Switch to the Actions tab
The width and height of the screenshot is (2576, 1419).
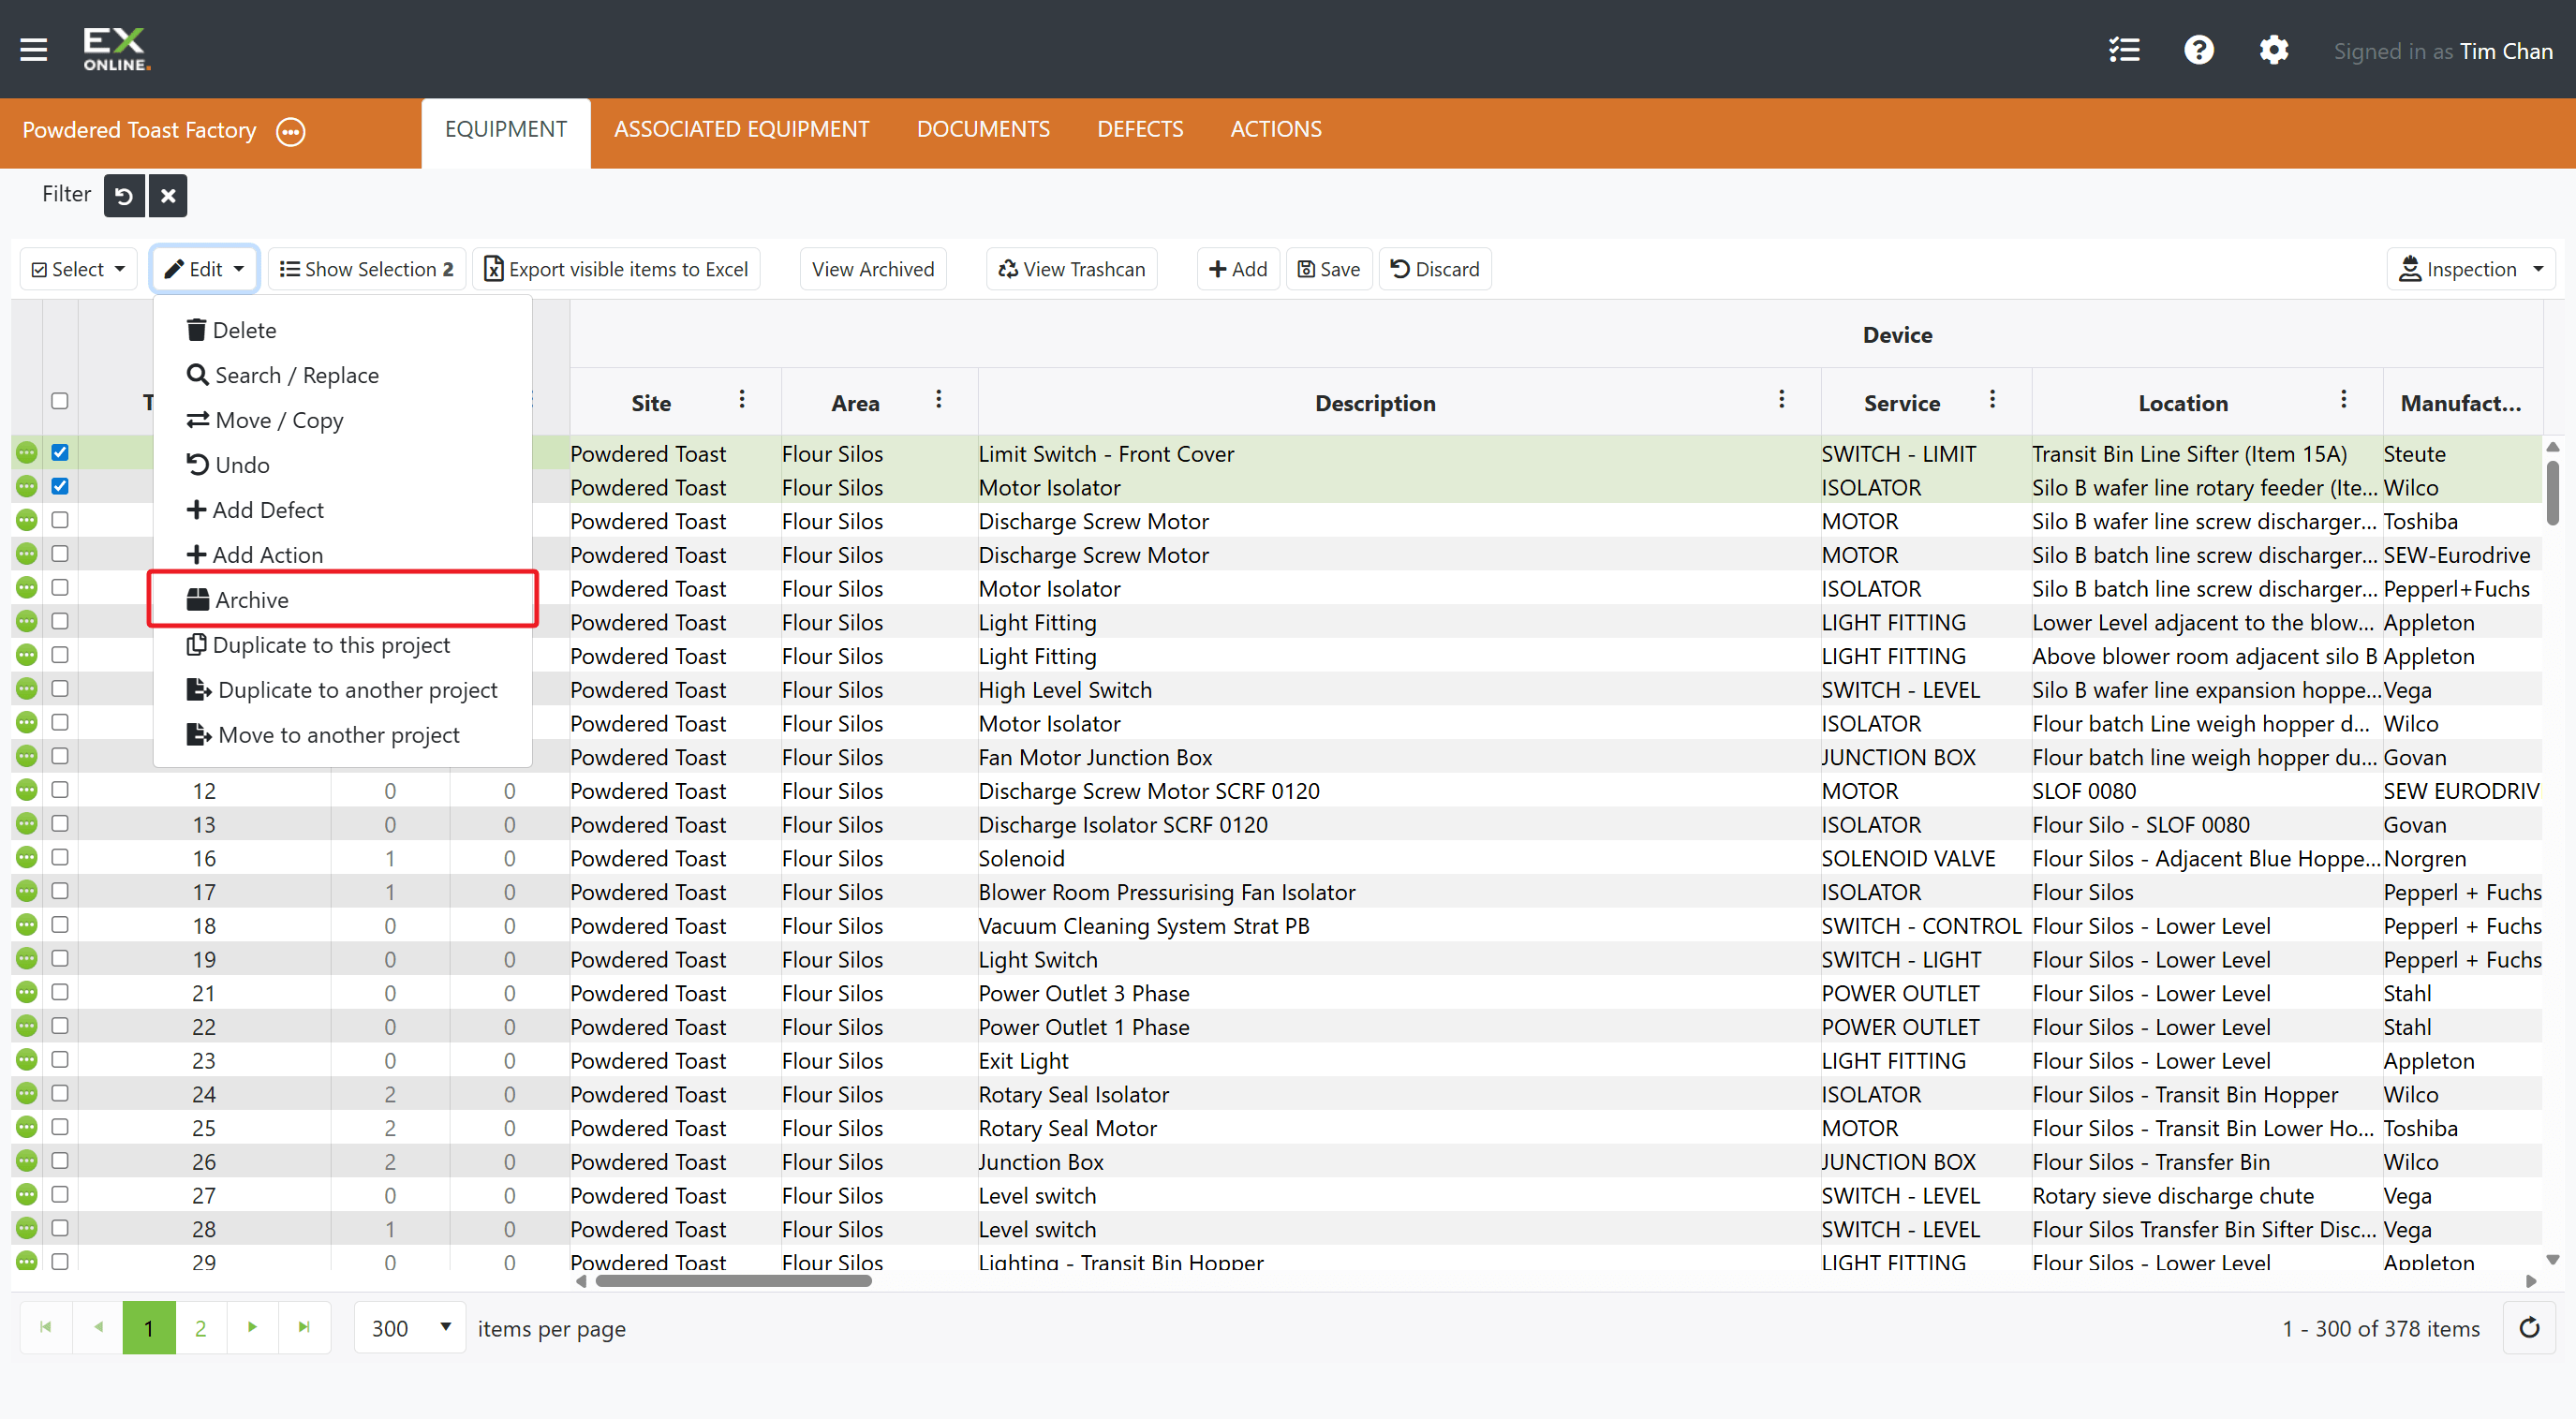1276,130
